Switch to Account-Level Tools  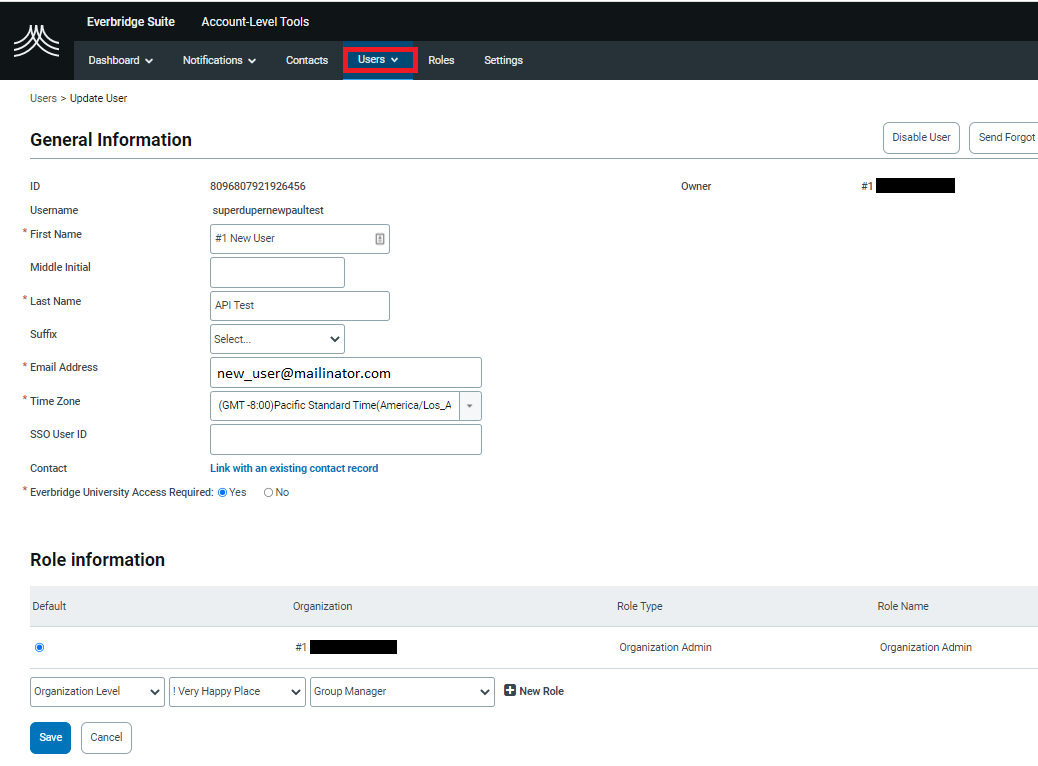click(255, 22)
